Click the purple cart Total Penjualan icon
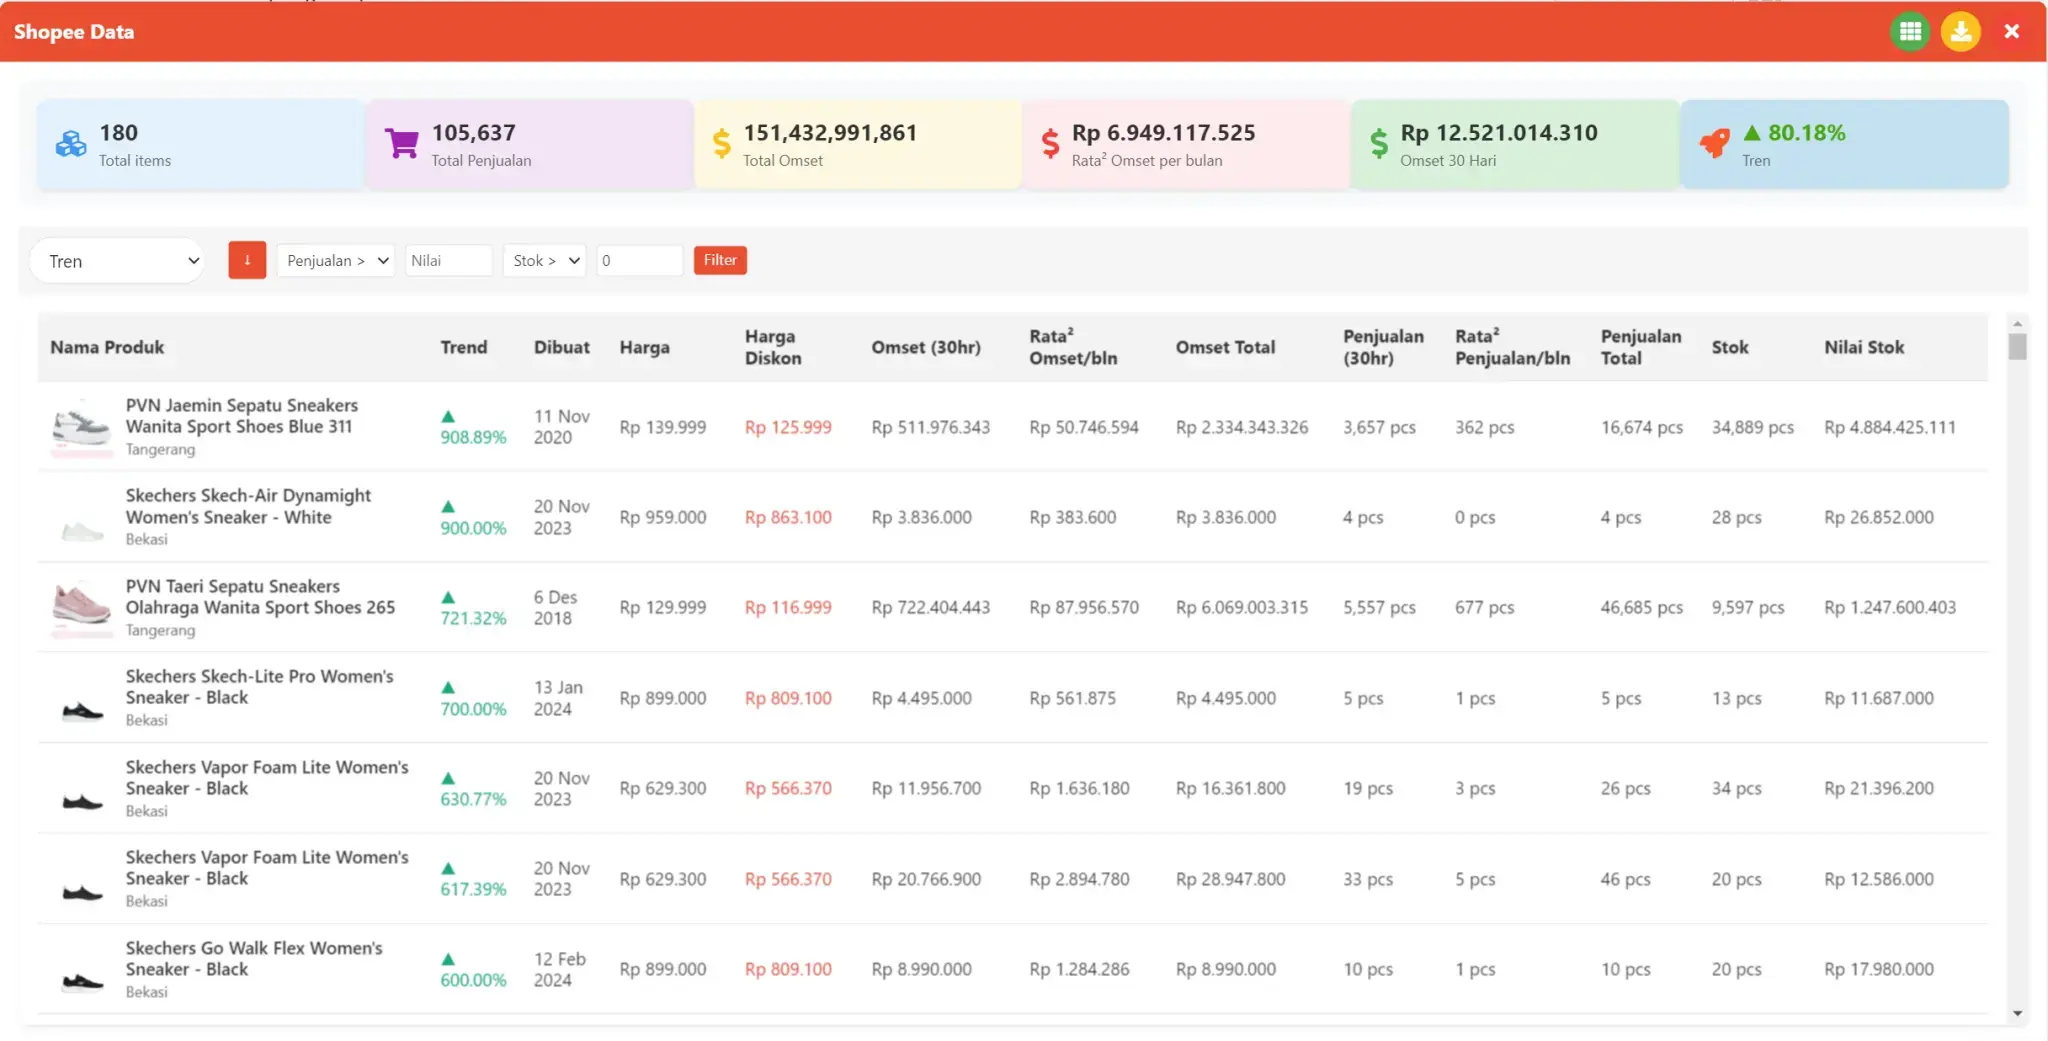 401,145
